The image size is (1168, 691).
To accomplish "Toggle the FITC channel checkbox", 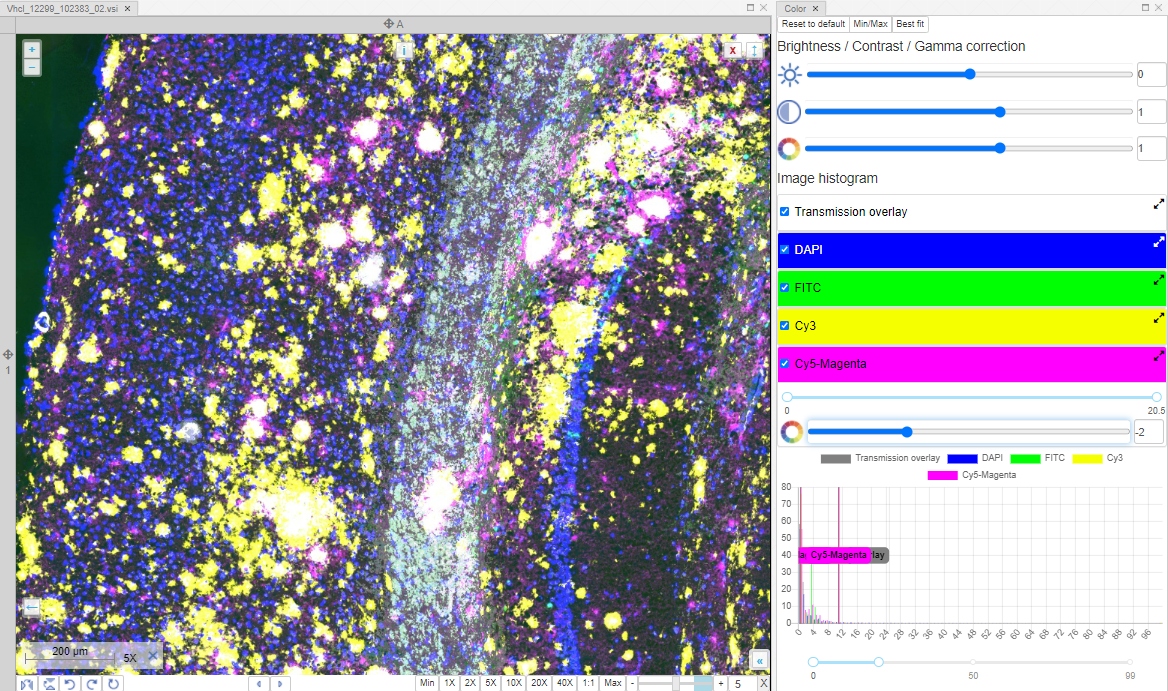I will (785, 288).
